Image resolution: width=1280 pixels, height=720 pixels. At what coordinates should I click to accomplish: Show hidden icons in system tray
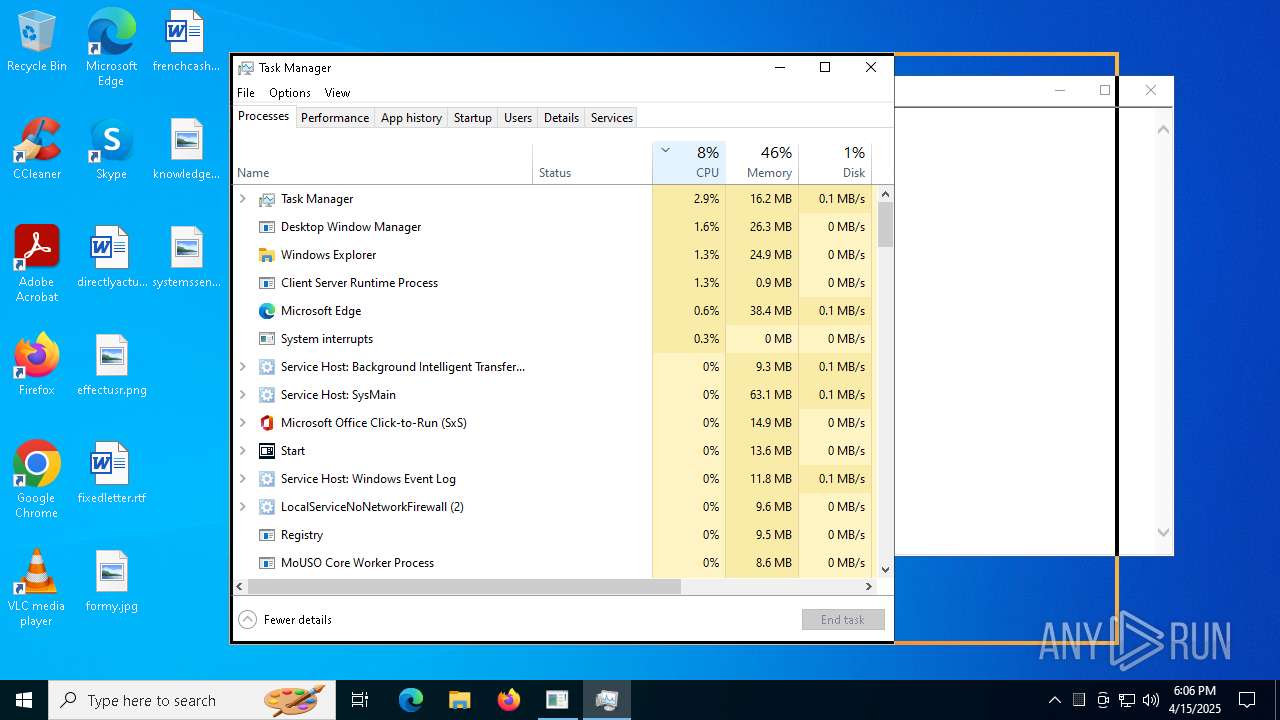(1054, 700)
